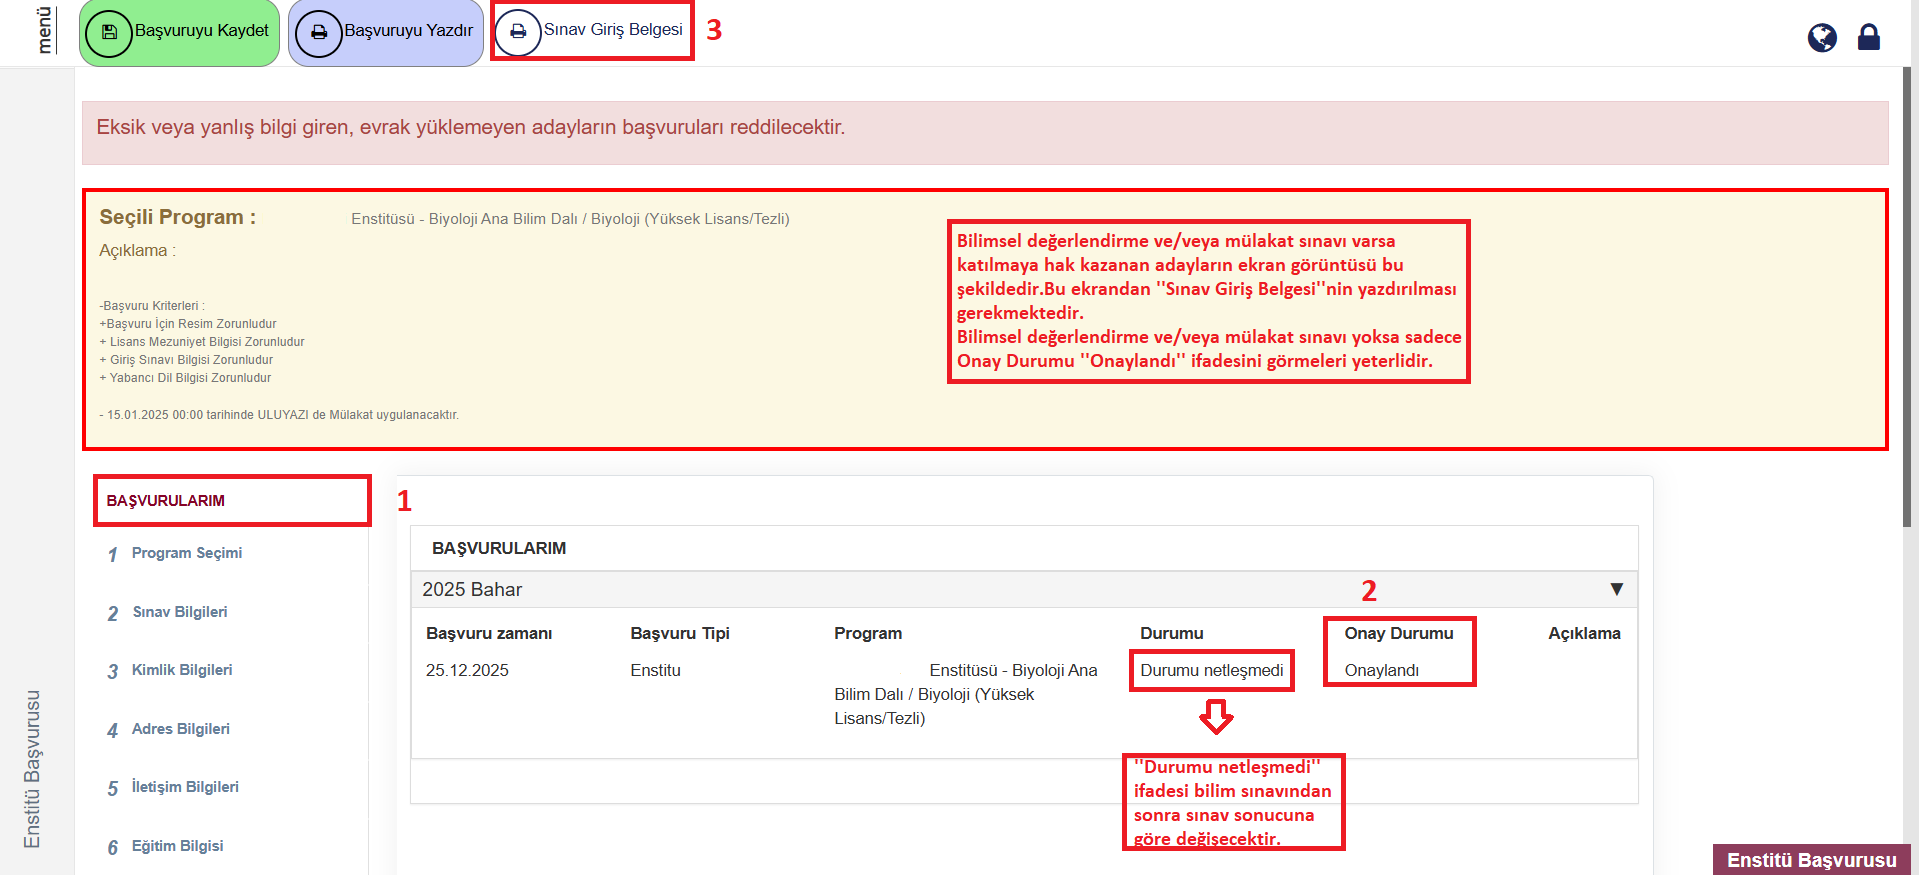Click the printer icon for Sınav Giriş Belgesi
Viewport: 1919px width, 875px height.
(518, 32)
